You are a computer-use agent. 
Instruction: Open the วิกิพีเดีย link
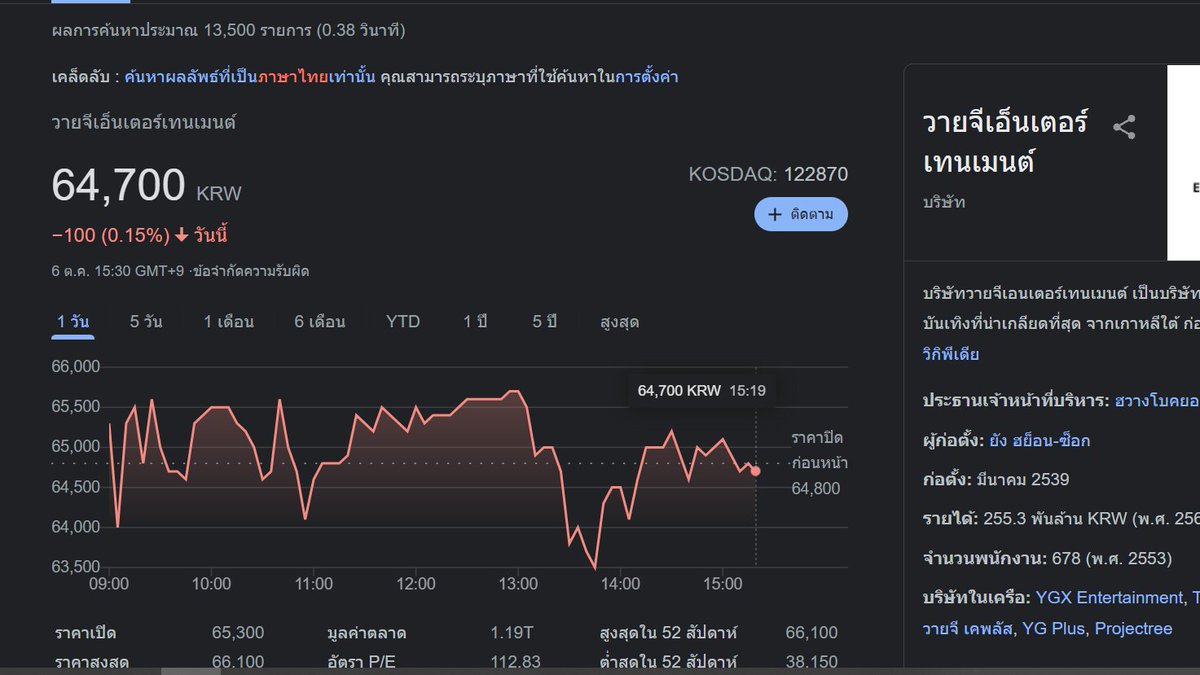951,354
